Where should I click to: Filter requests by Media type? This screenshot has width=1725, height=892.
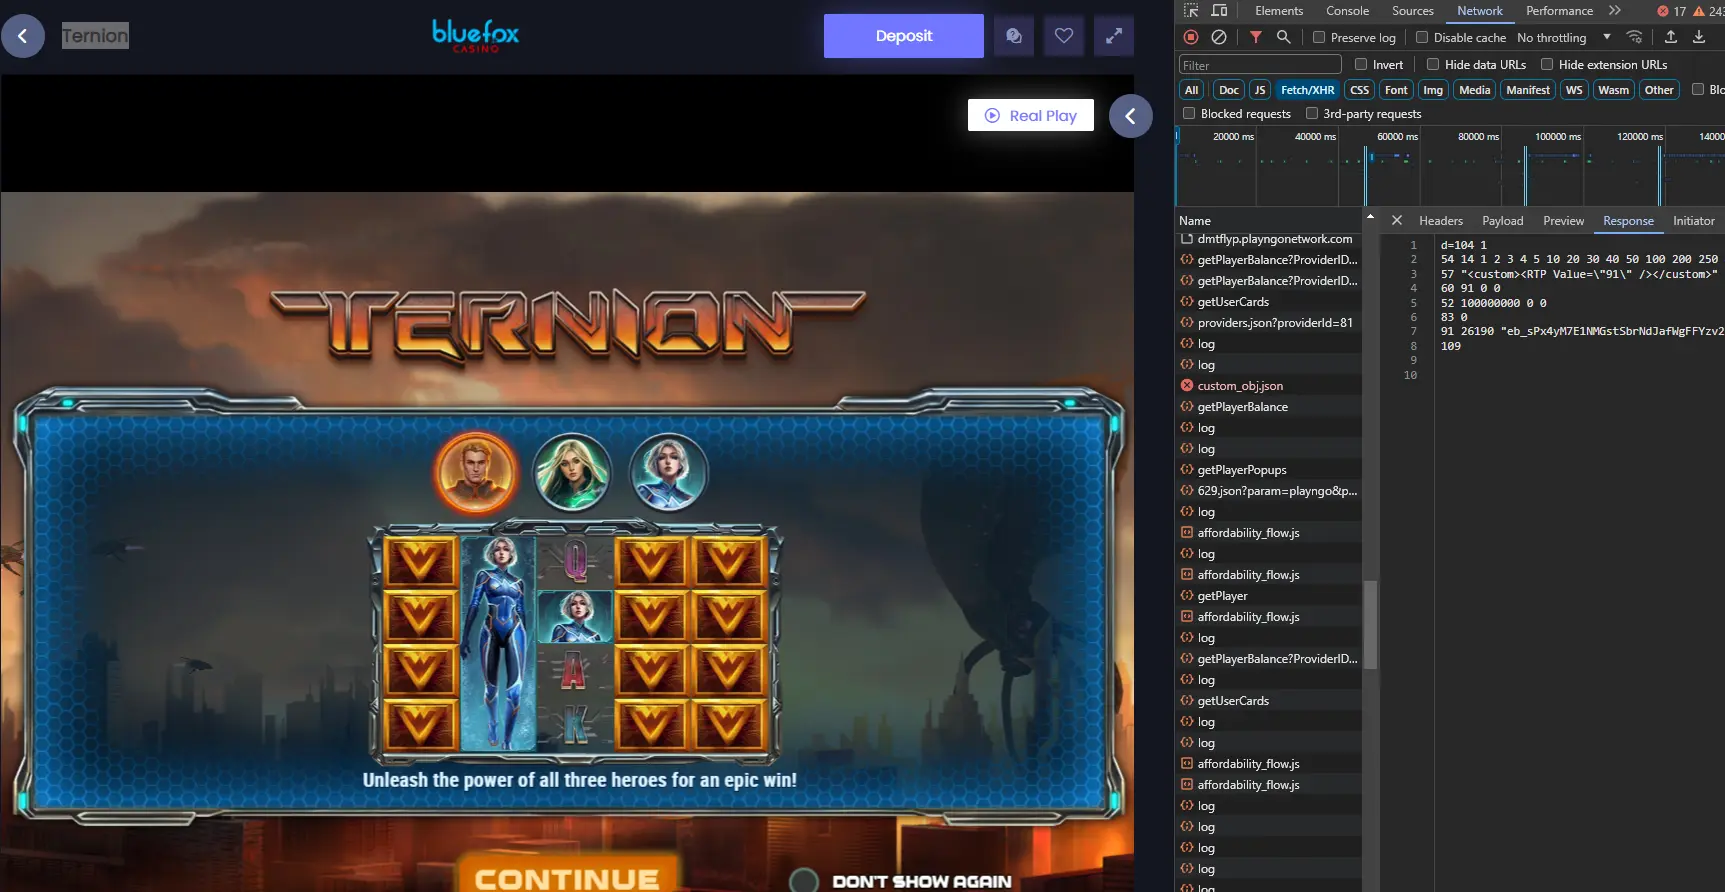(1475, 90)
